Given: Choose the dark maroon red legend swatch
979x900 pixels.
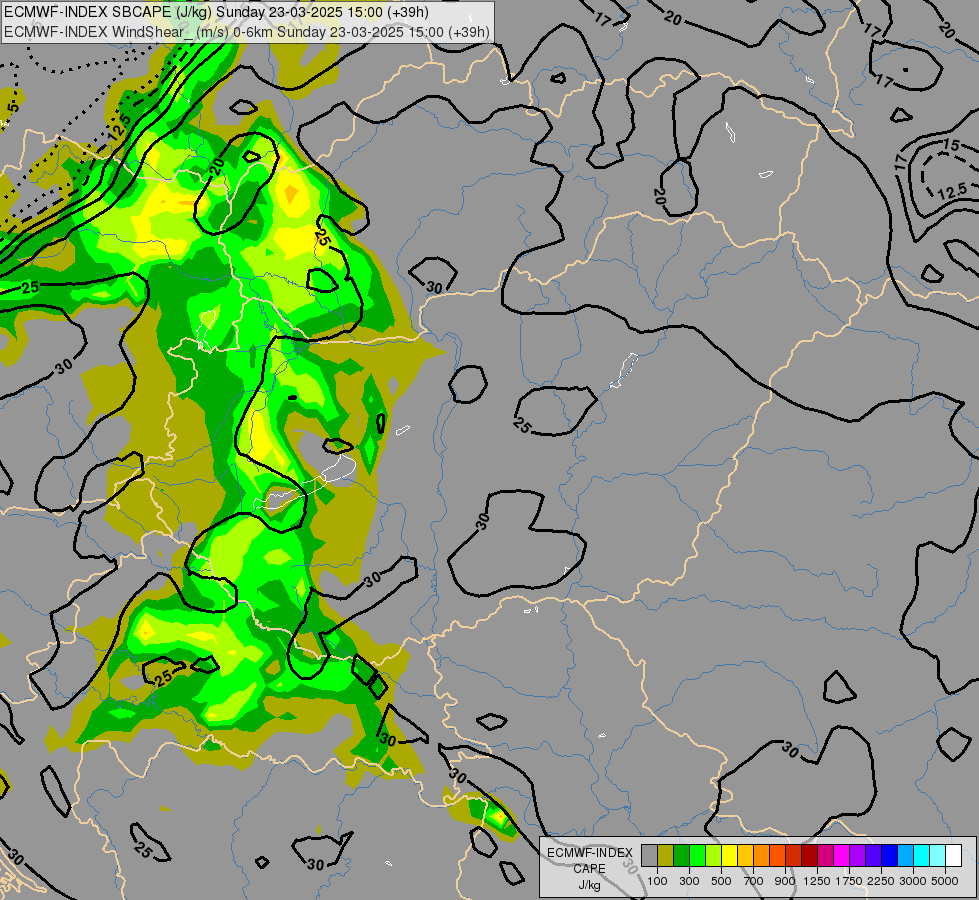Looking at the screenshot, I should (x=809, y=855).
